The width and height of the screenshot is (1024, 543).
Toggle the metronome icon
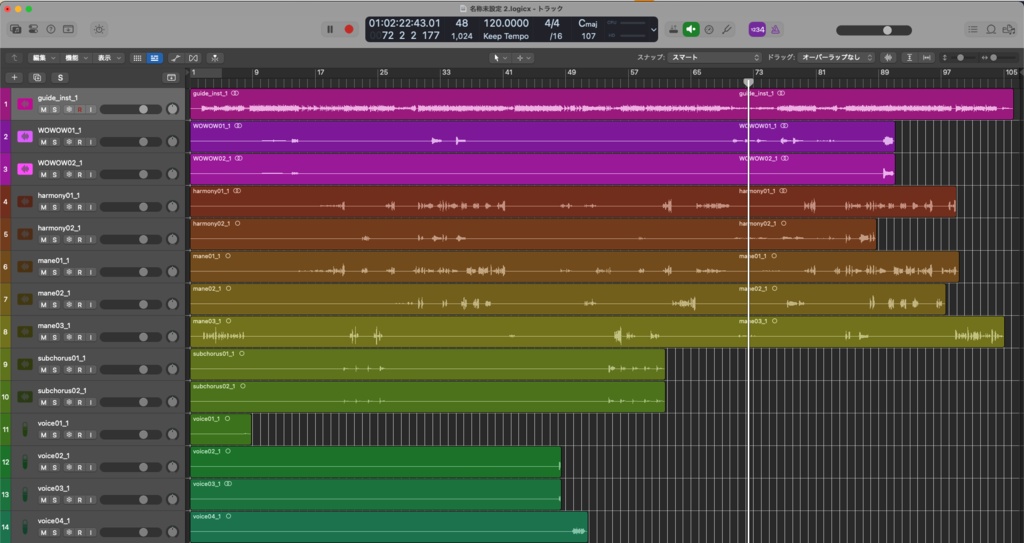(776, 29)
